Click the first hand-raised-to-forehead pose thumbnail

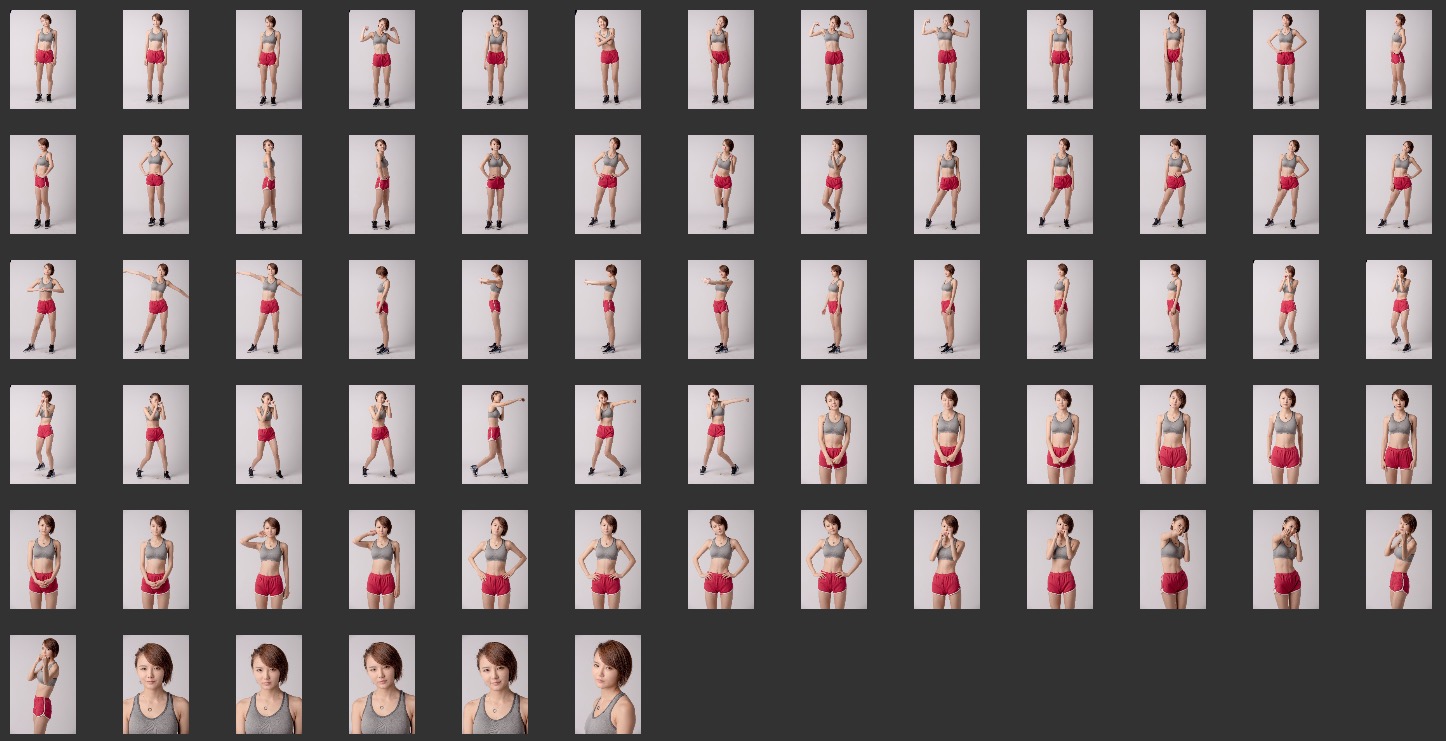269,559
